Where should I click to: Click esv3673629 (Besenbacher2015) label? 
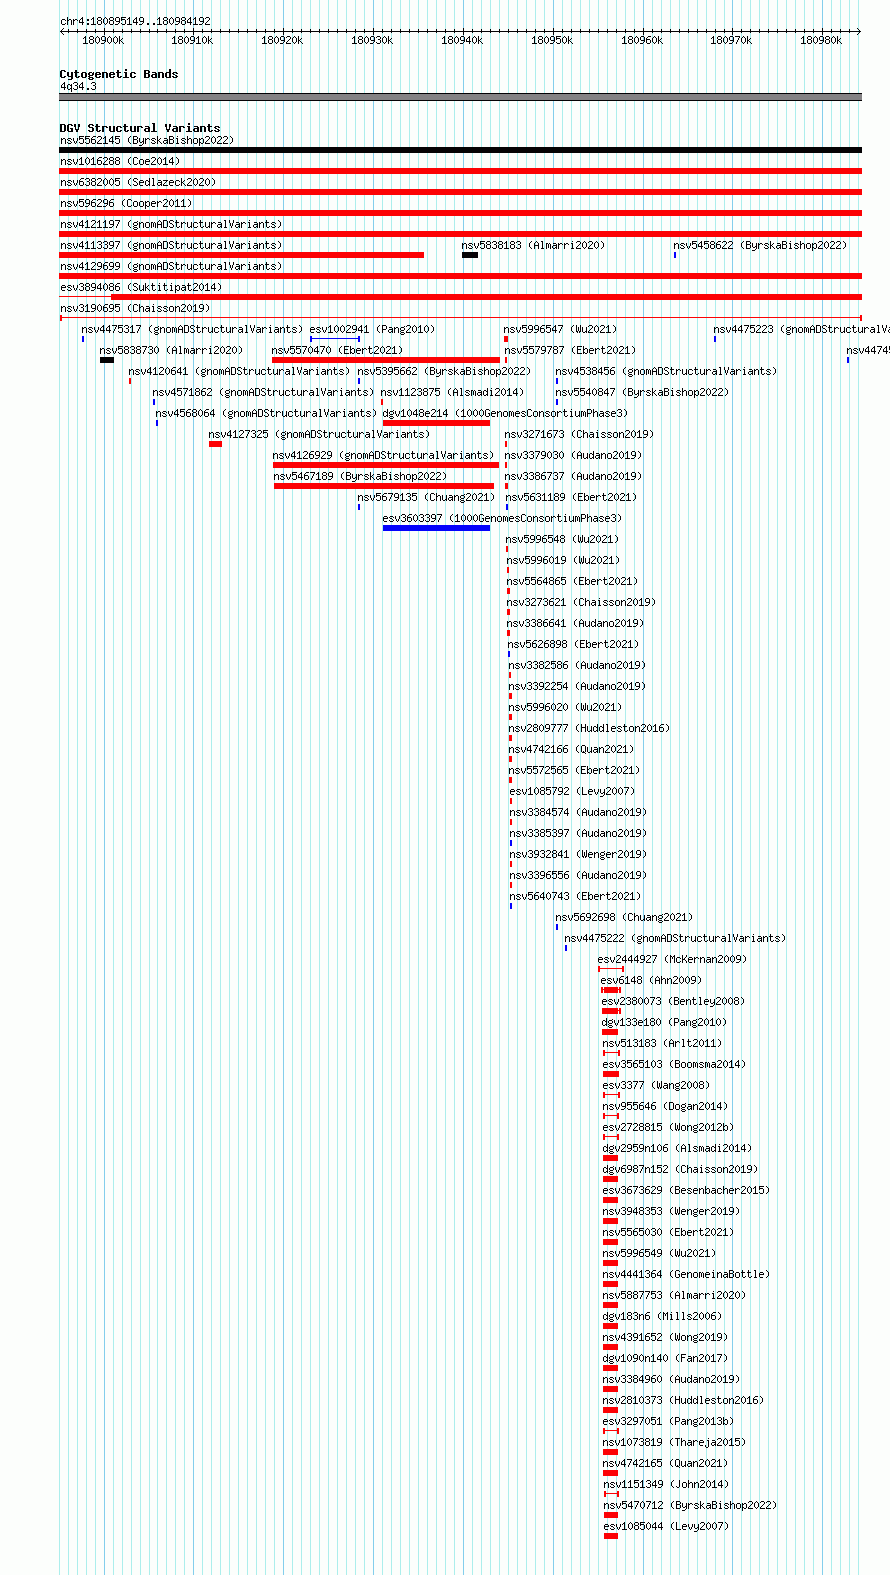coord(686,1191)
